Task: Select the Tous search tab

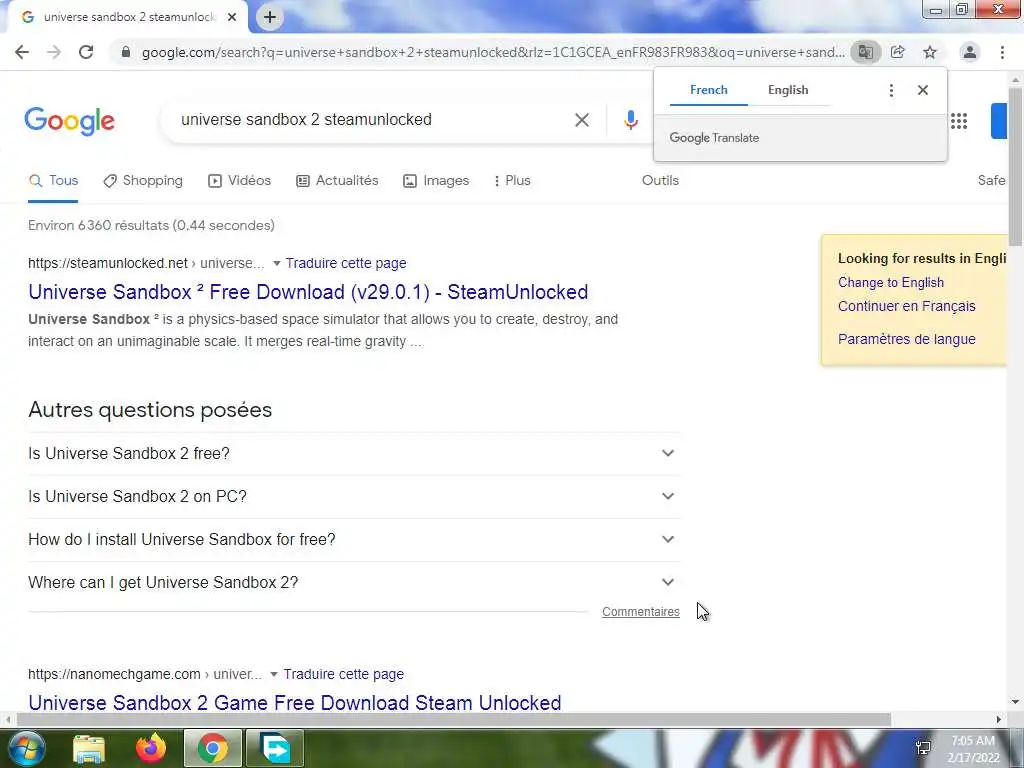Action: tap(54, 181)
